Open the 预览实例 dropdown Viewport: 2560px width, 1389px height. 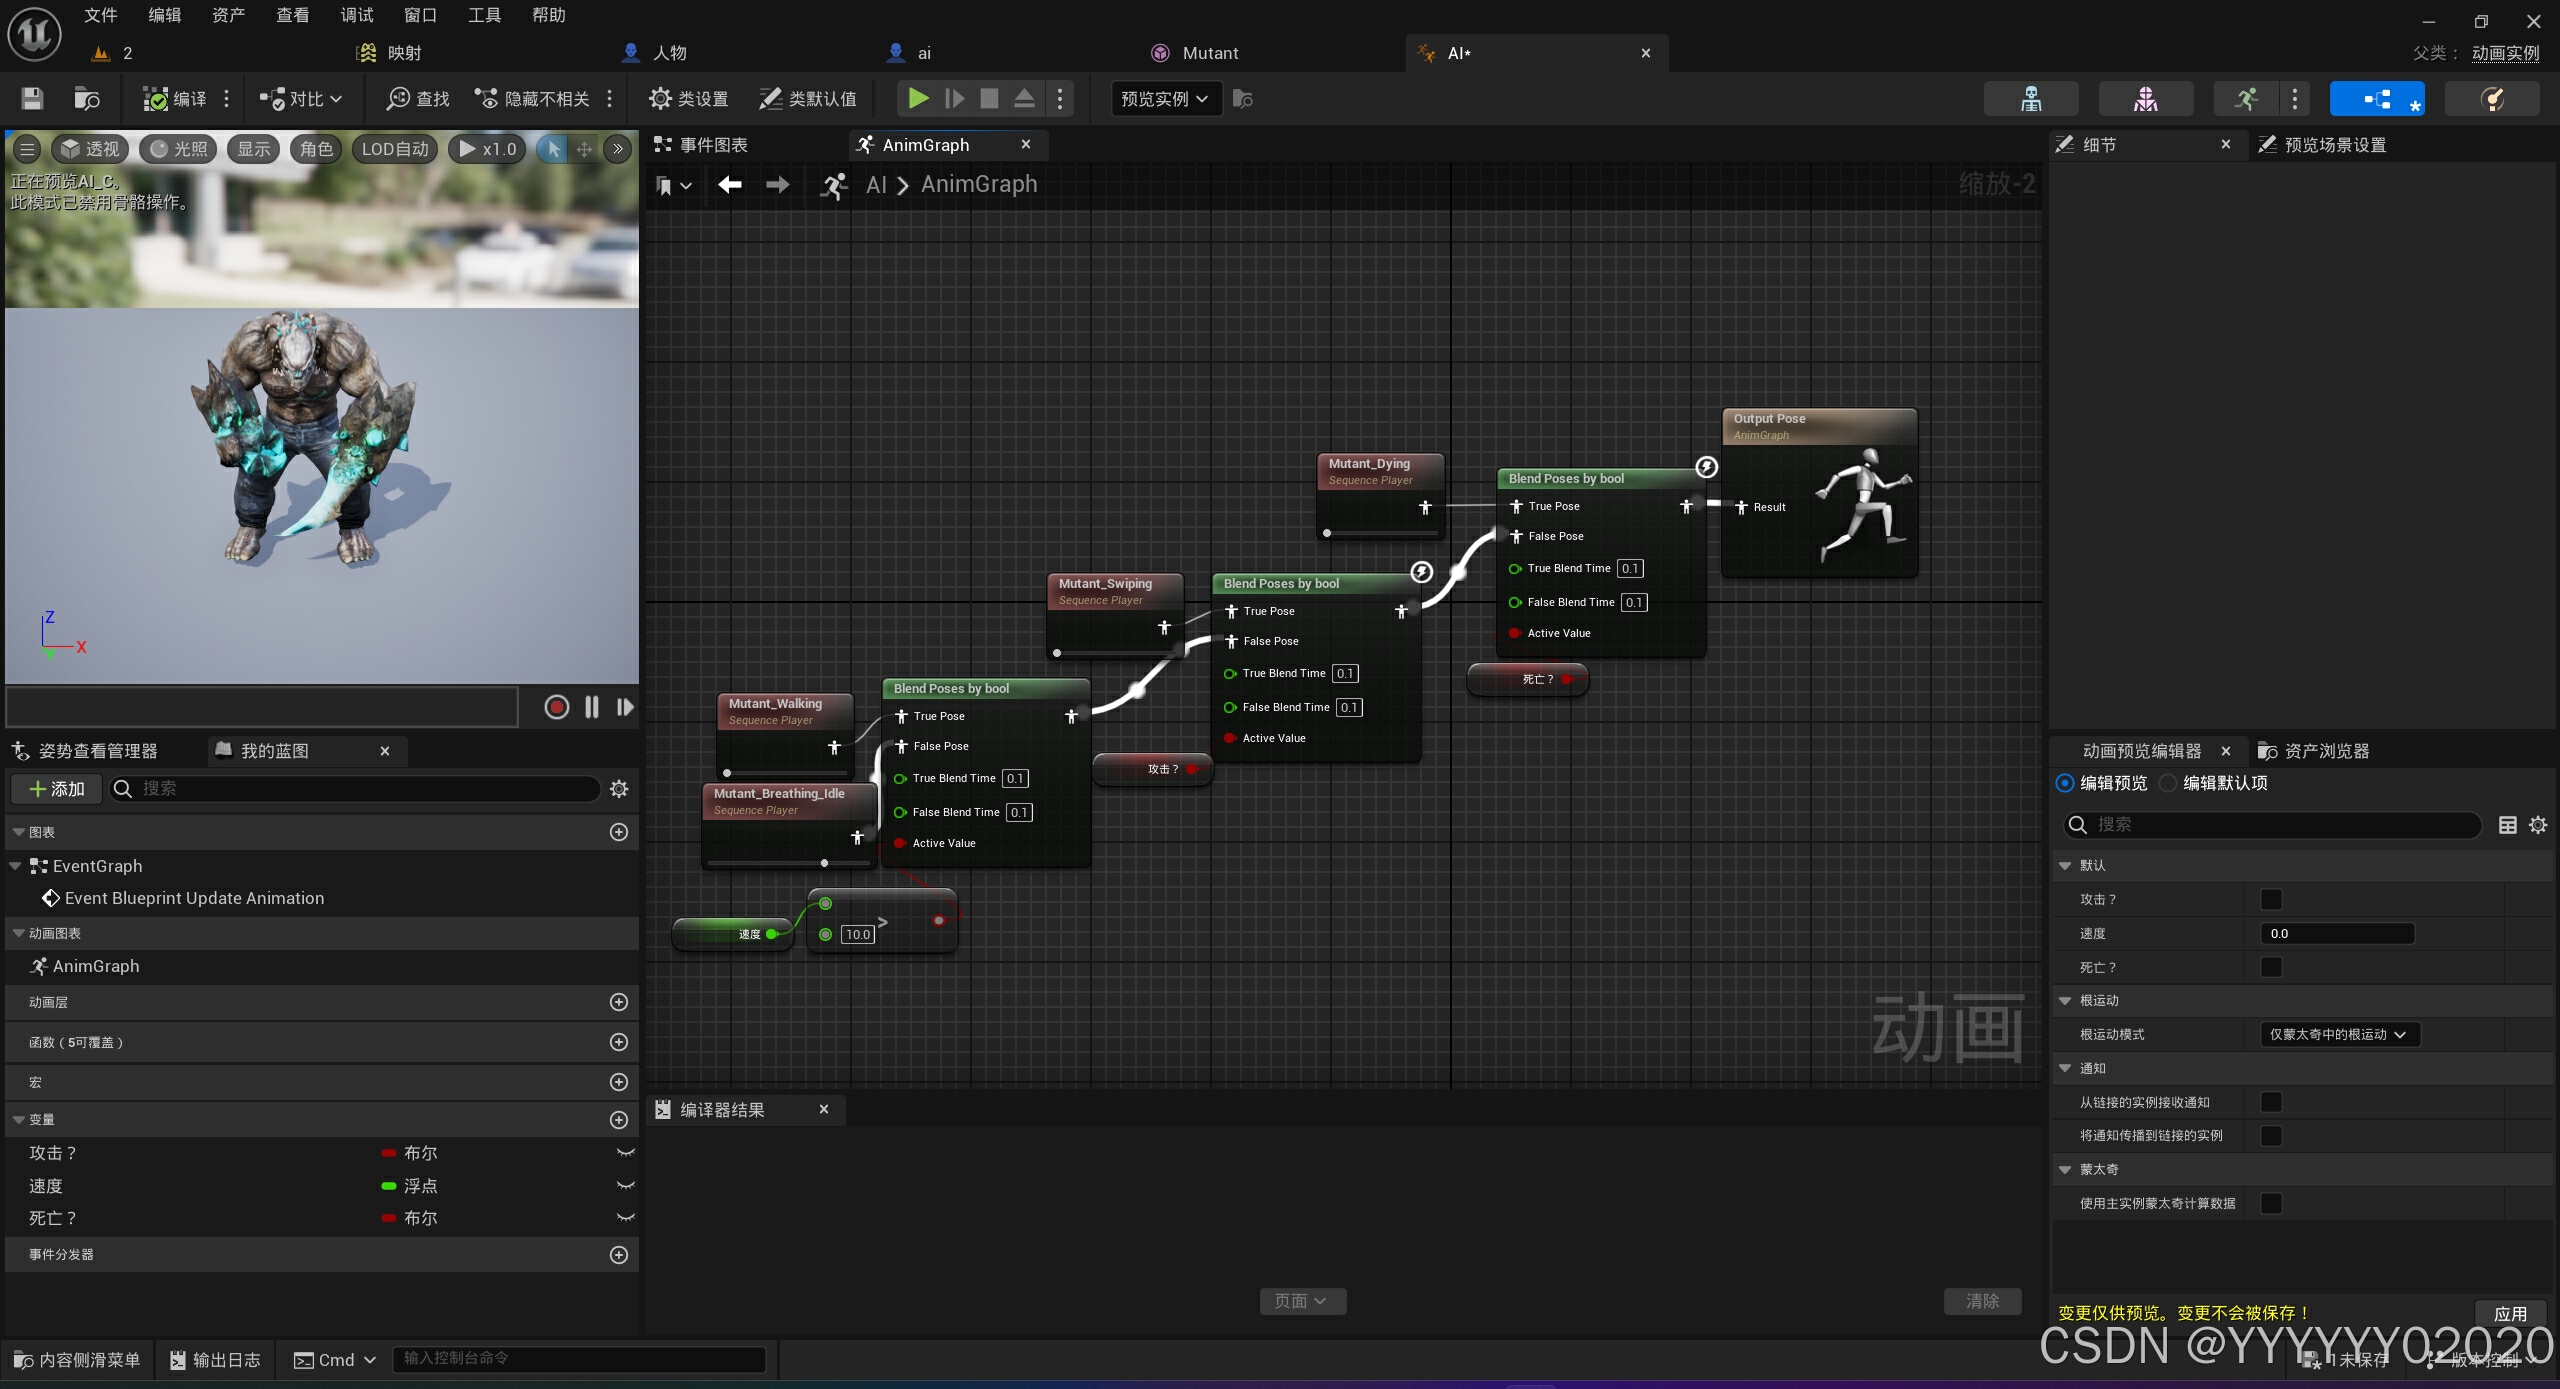coord(1165,98)
